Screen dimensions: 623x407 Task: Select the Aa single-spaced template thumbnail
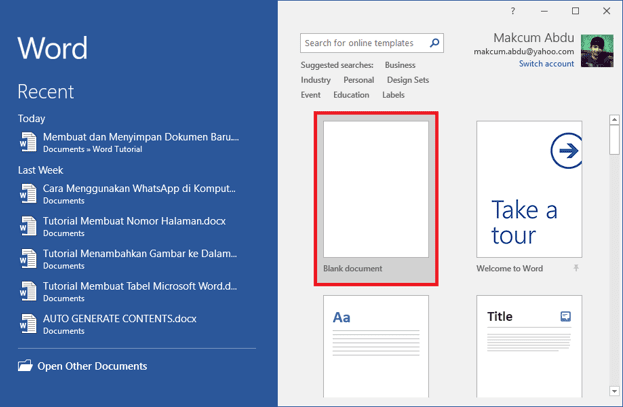click(376, 346)
